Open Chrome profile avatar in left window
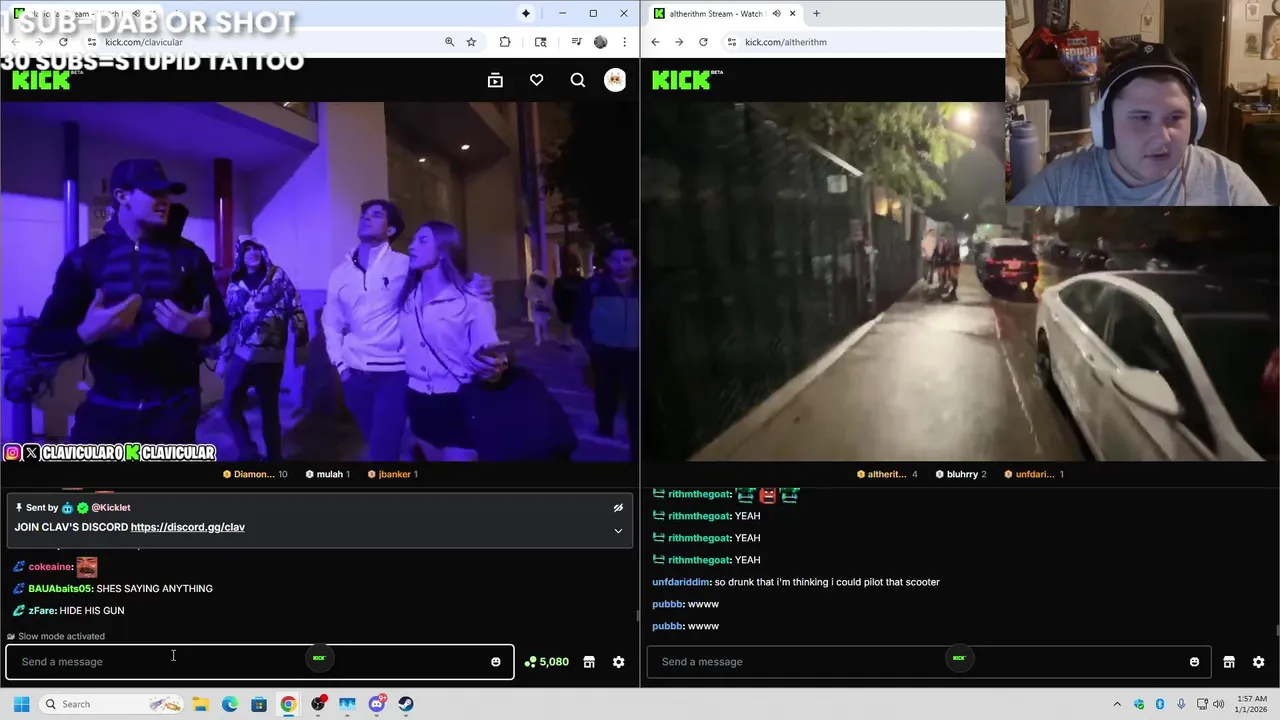The height and width of the screenshot is (720, 1280). coord(600,42)
